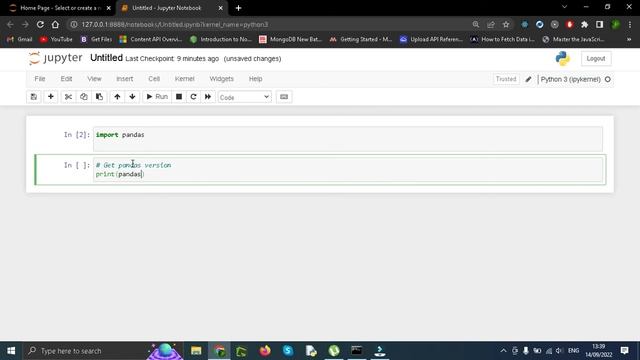The height and width of the screenshot is (360, 640).
Task: Open the command palette keyboard icon
Action: pos(284,97)
